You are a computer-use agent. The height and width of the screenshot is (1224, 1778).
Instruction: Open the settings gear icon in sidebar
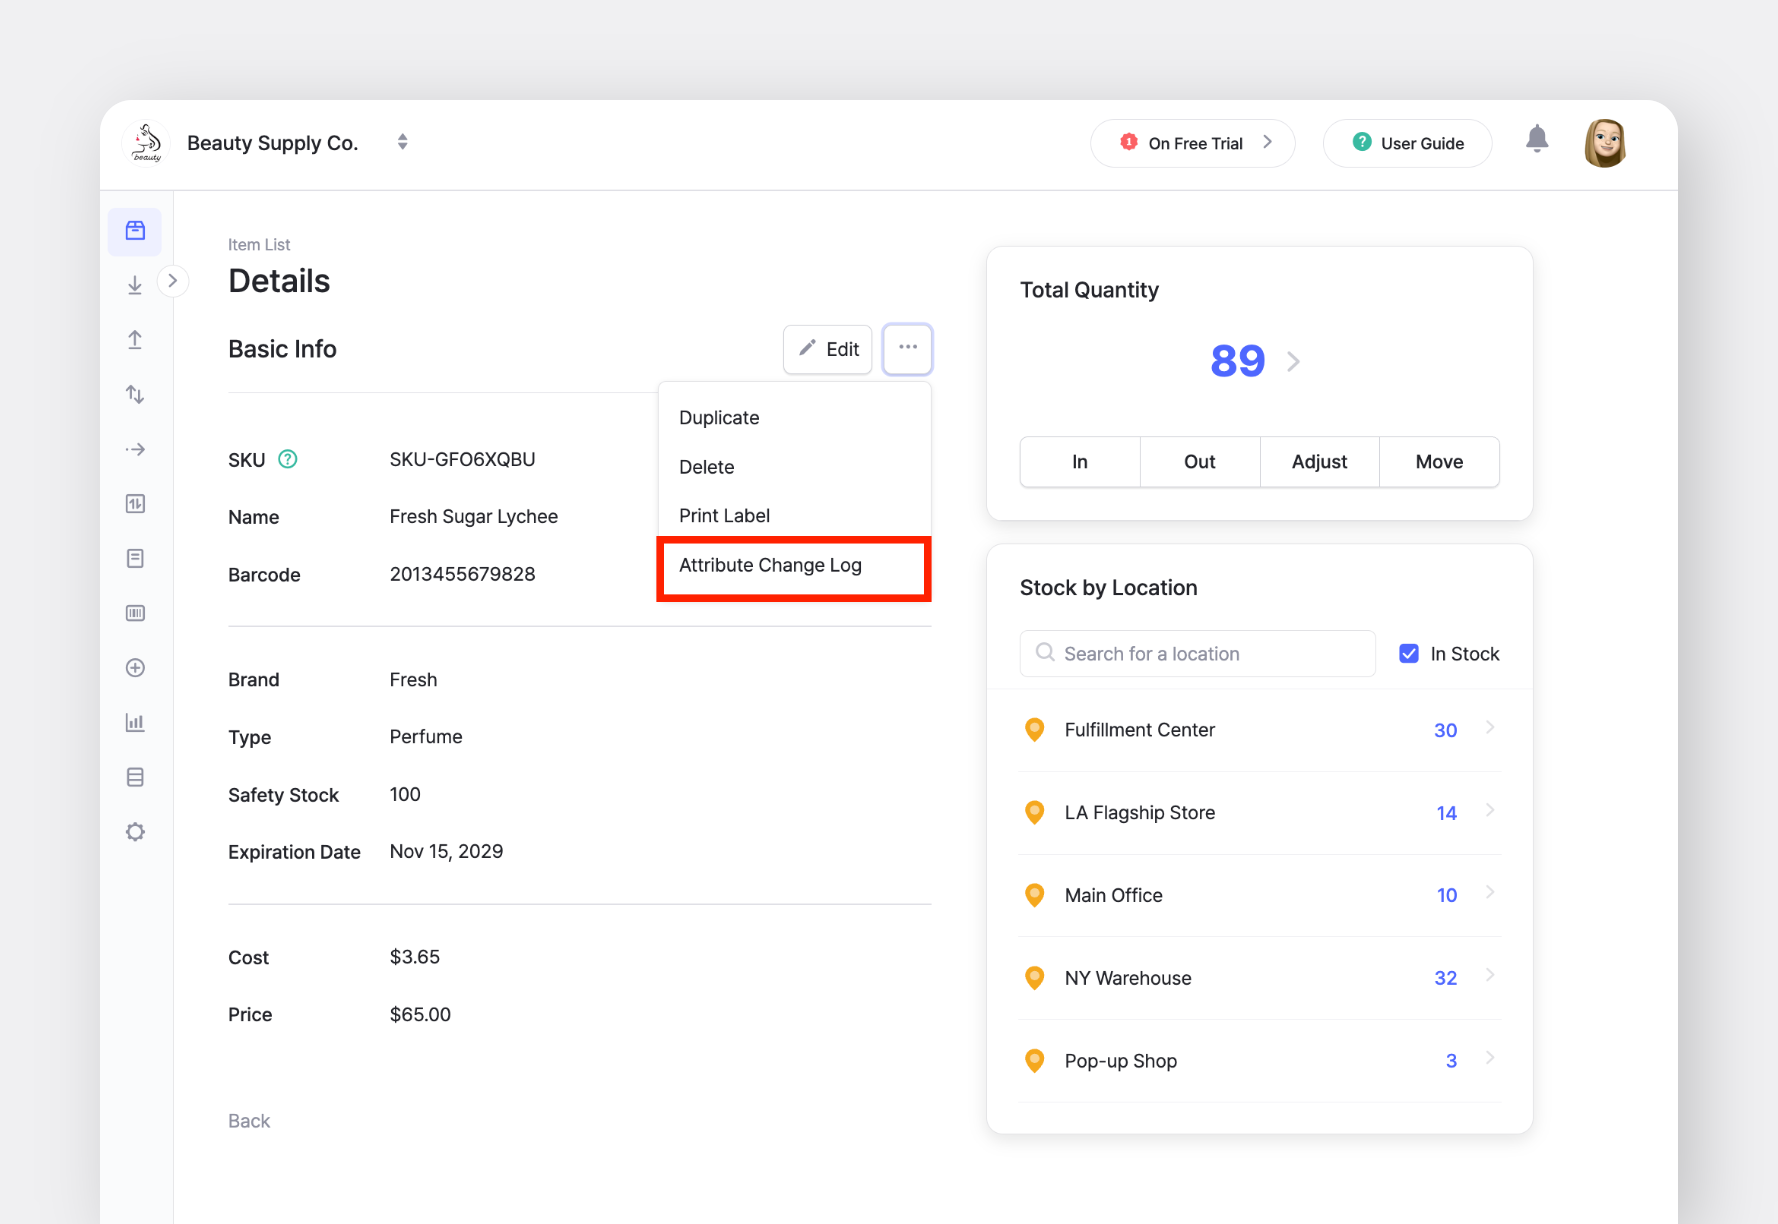pyautogui.click(x=135, y=832)
